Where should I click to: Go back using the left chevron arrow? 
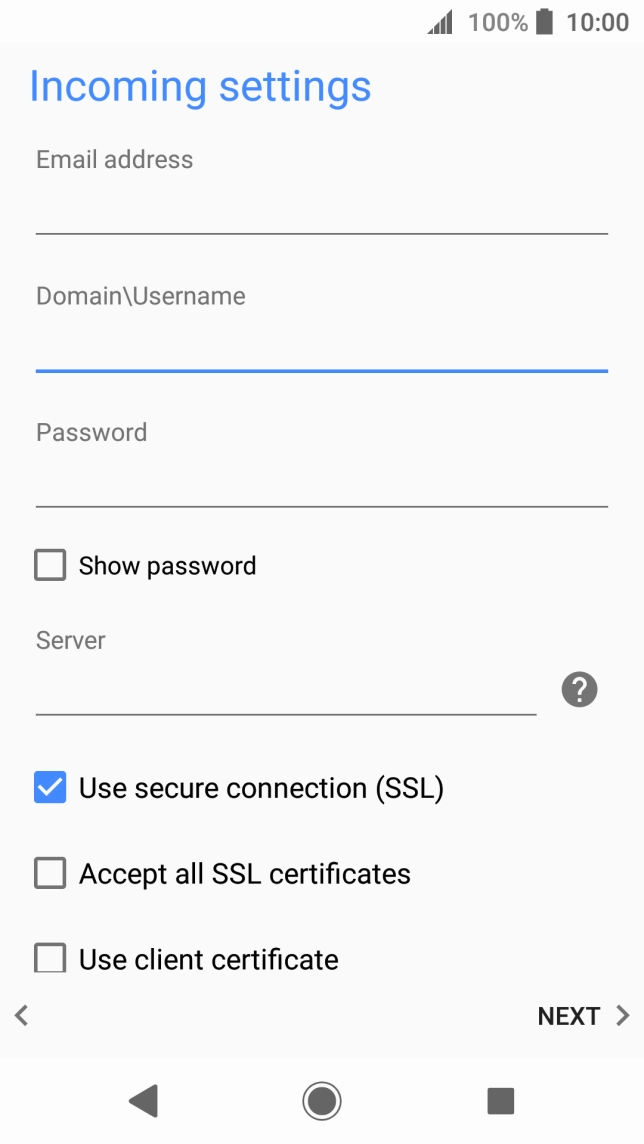point(21,1016)
